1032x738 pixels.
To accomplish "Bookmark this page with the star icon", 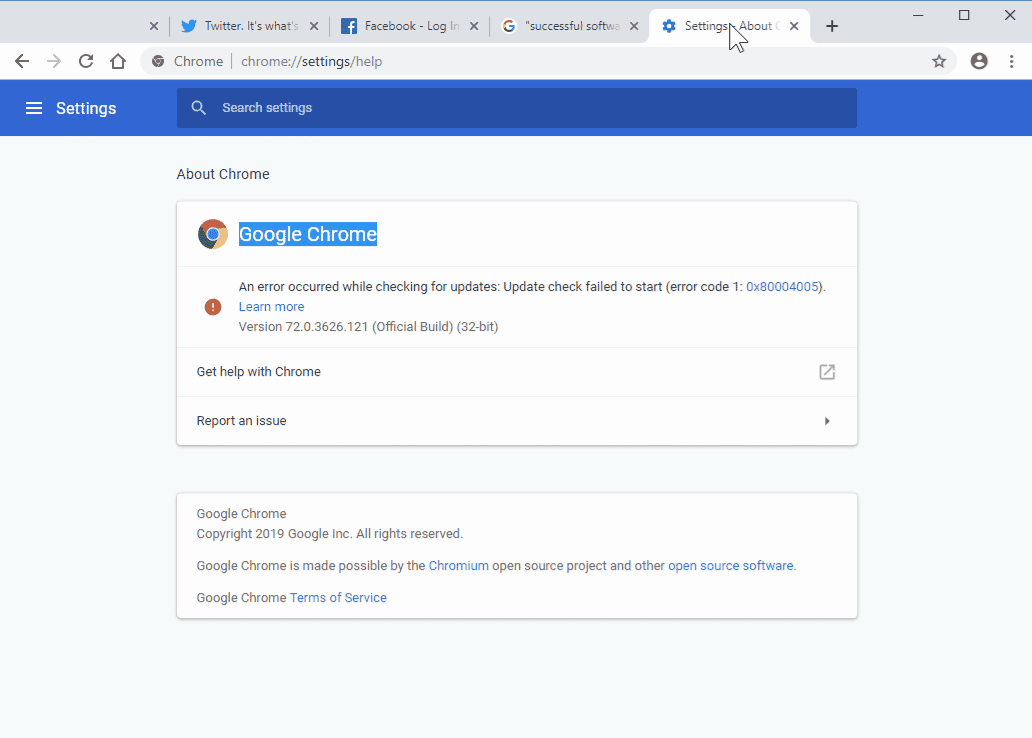I will click(x=939, y=61).
